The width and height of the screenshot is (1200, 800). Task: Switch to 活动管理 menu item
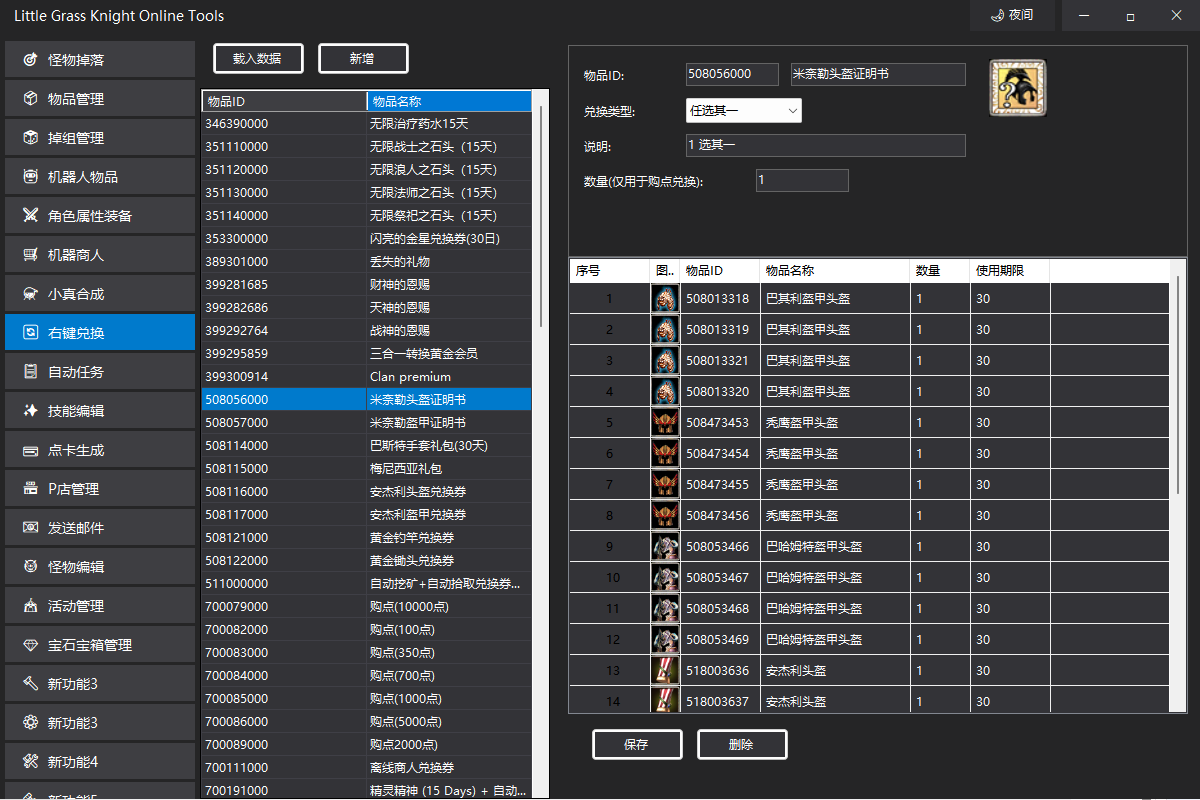click(x=99, y=606)
